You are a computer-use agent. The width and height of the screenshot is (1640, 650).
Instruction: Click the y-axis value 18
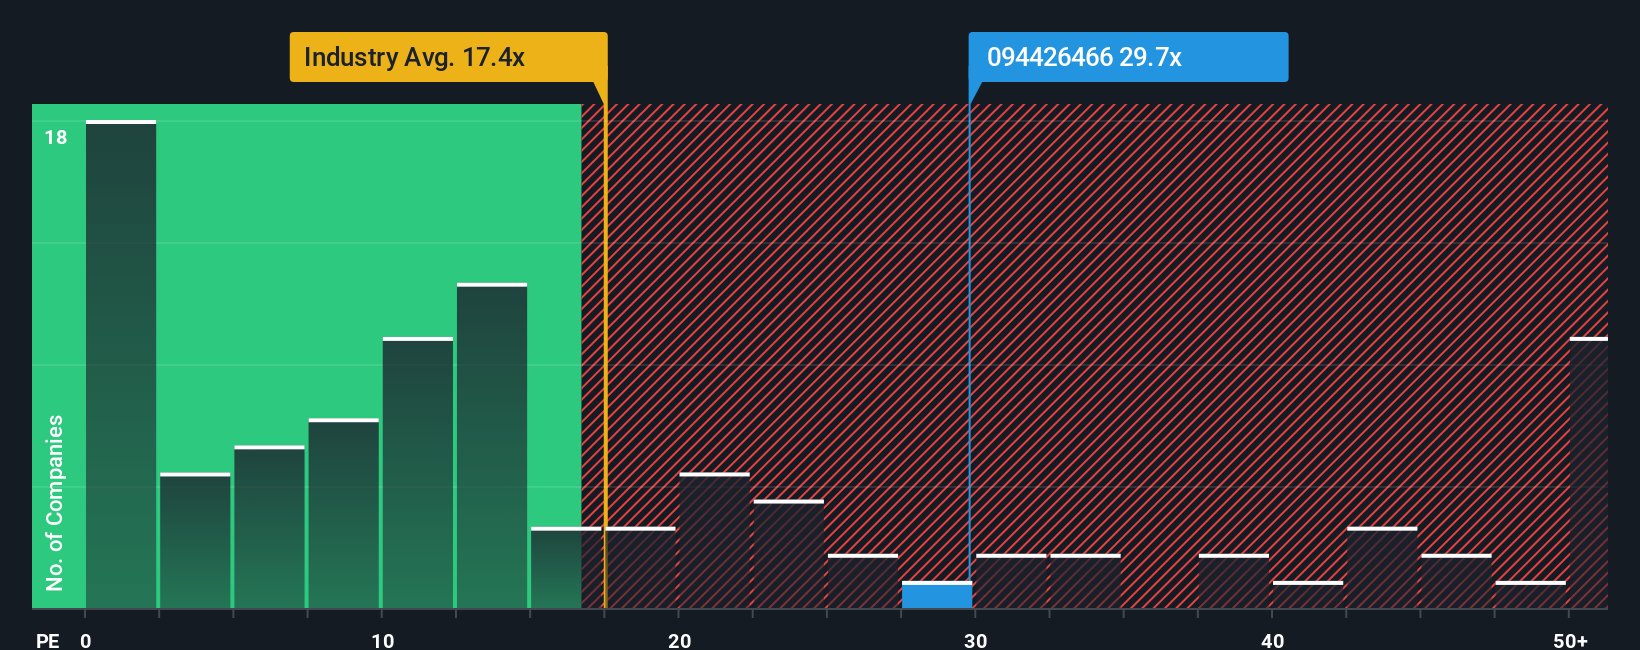(x=56, y=137)
